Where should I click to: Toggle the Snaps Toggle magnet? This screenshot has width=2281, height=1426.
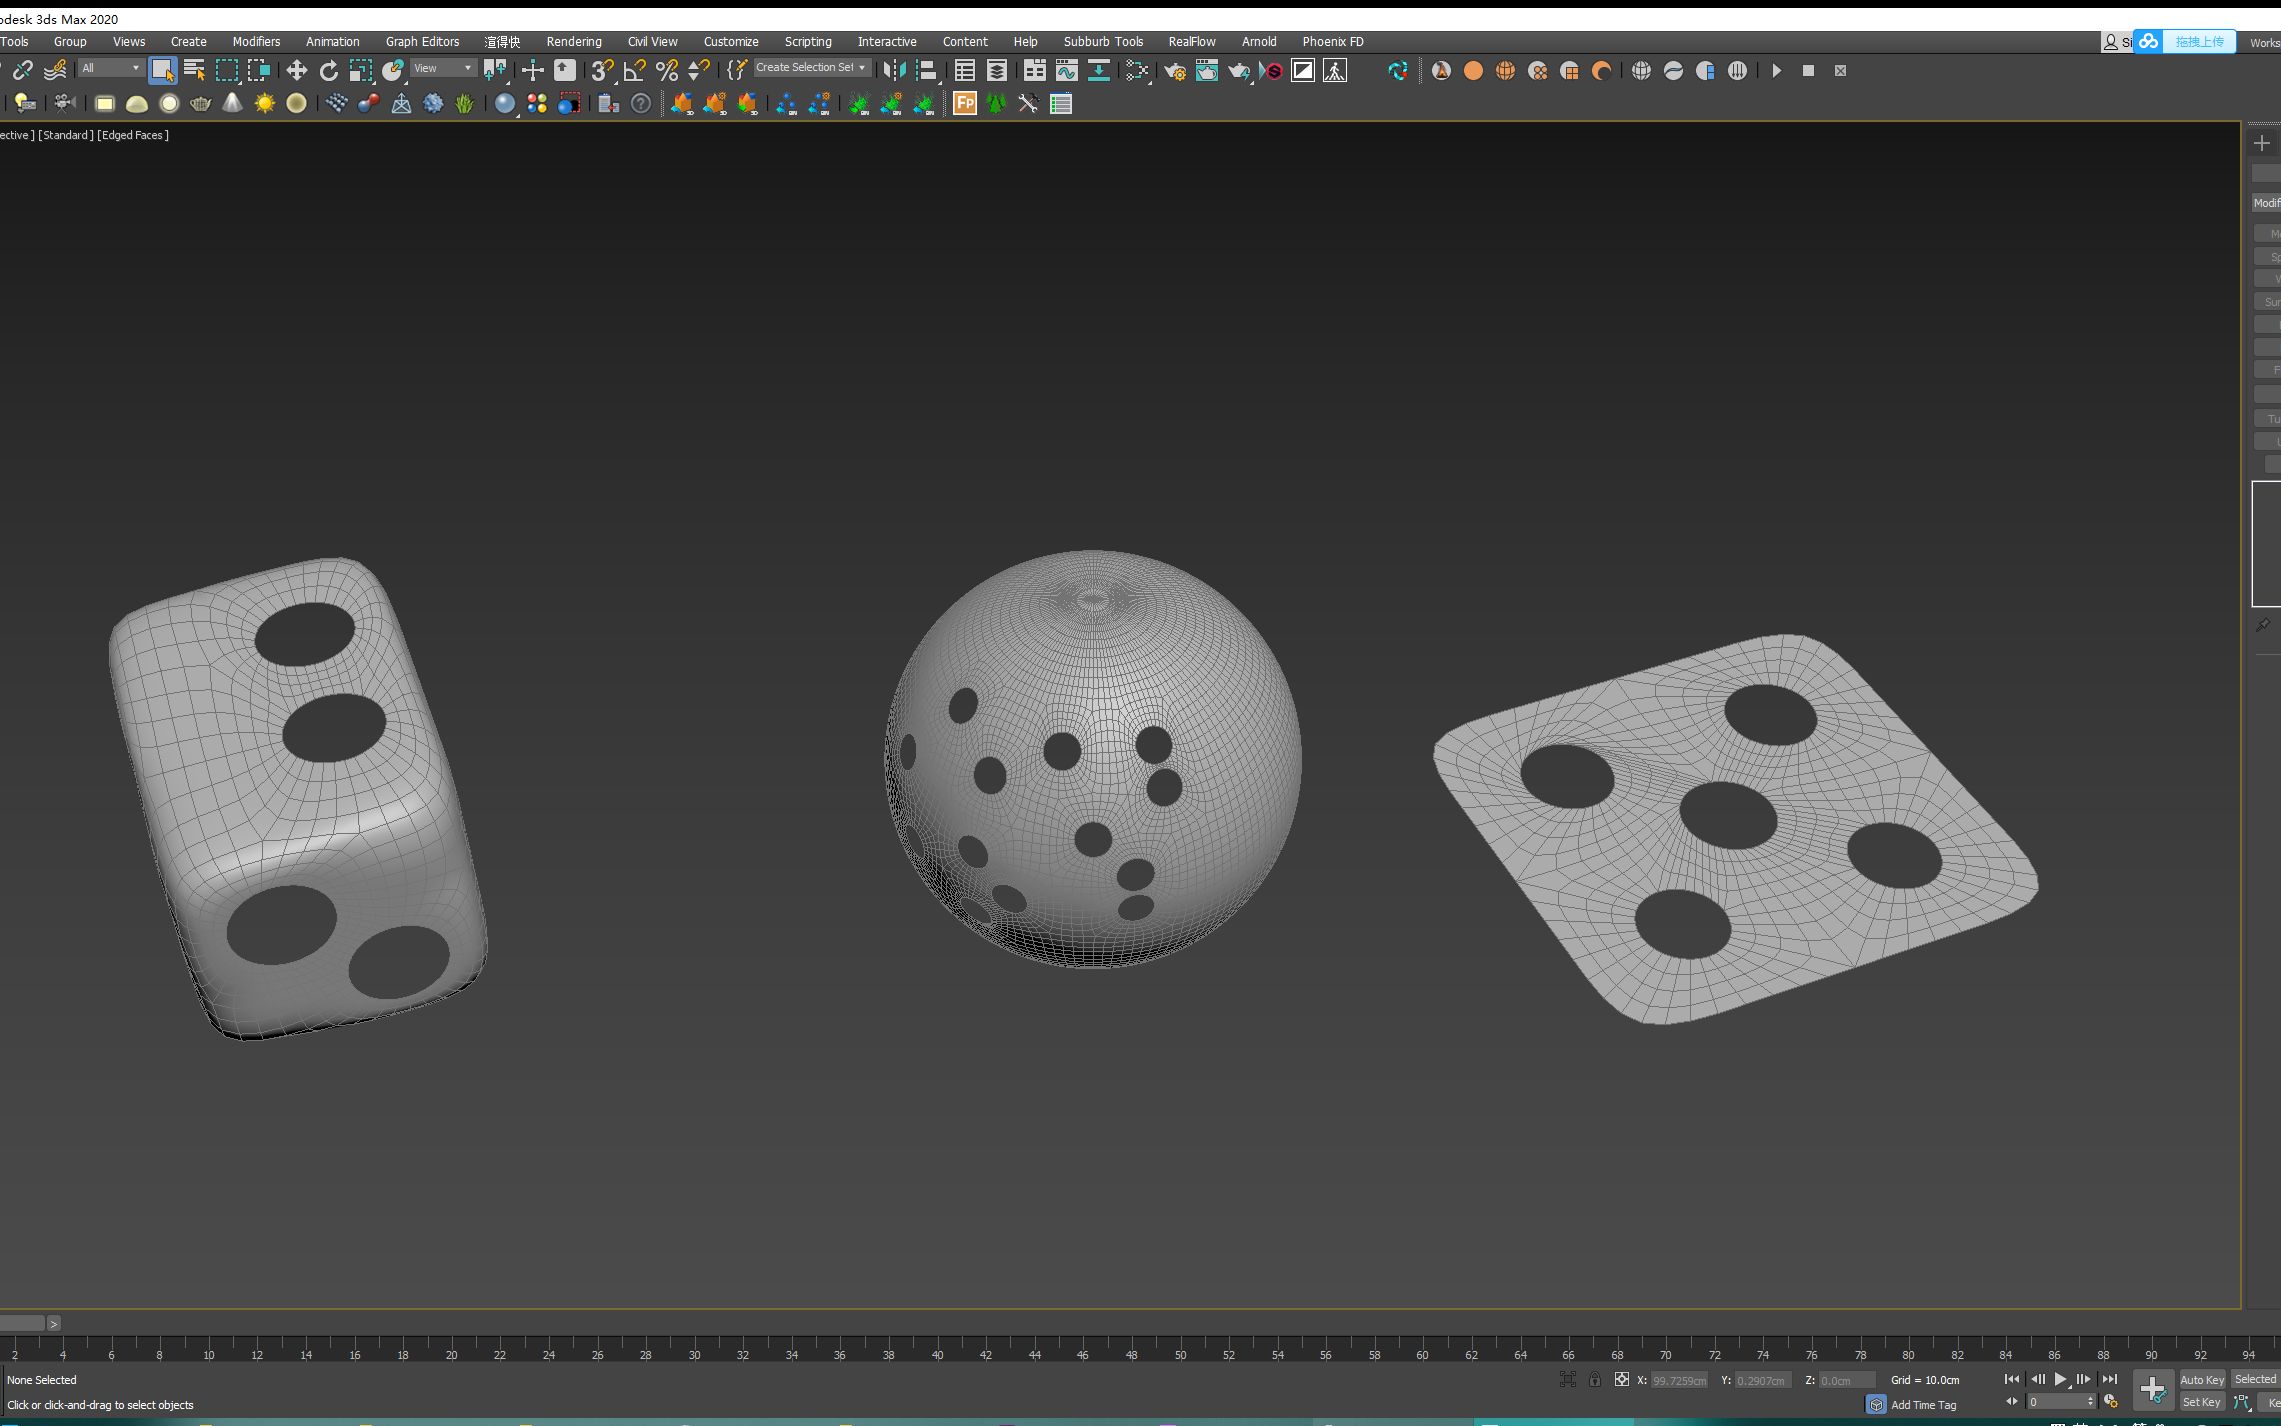point(601,70)
